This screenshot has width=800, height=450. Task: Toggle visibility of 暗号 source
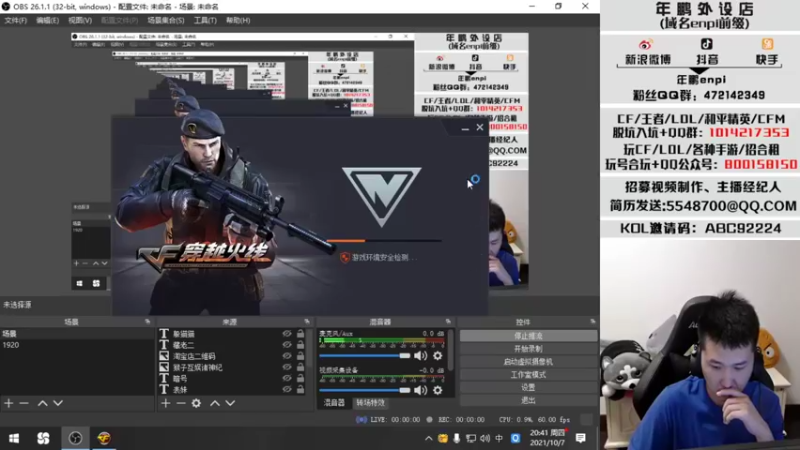[x=287, y=378]
